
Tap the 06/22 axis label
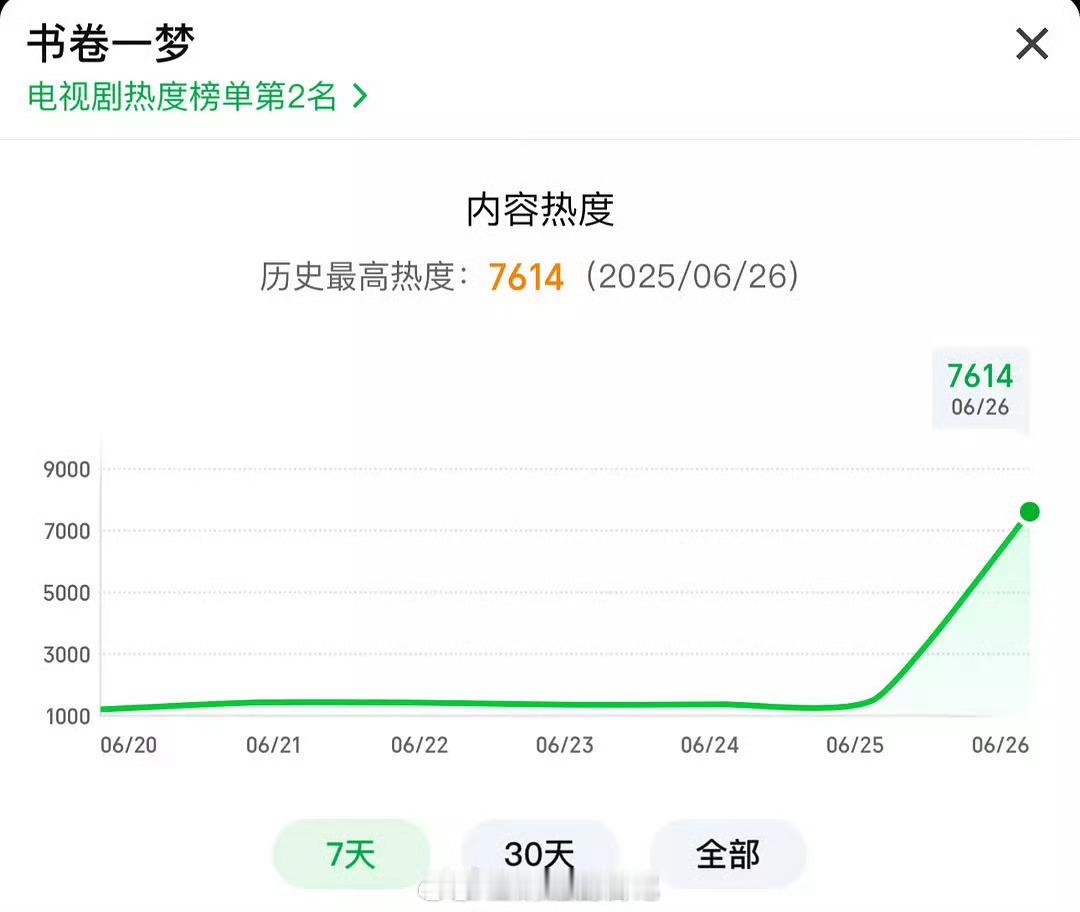[419, 745]
